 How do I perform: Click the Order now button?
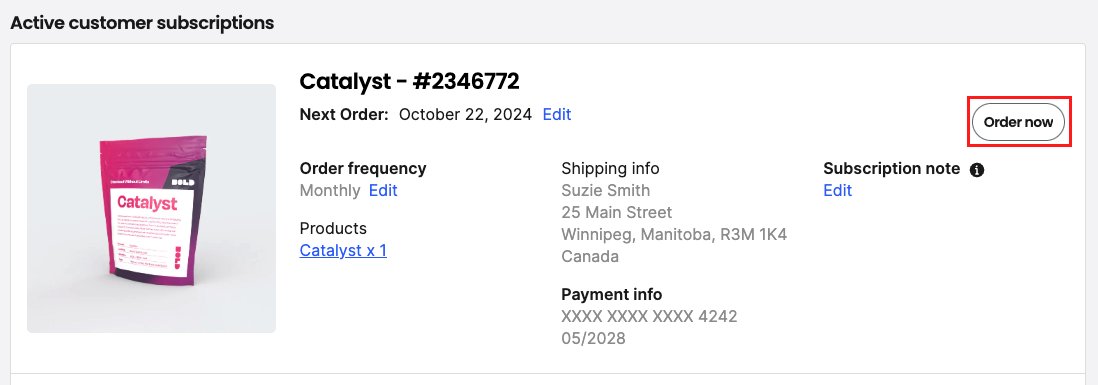(x=1018, y=122)
